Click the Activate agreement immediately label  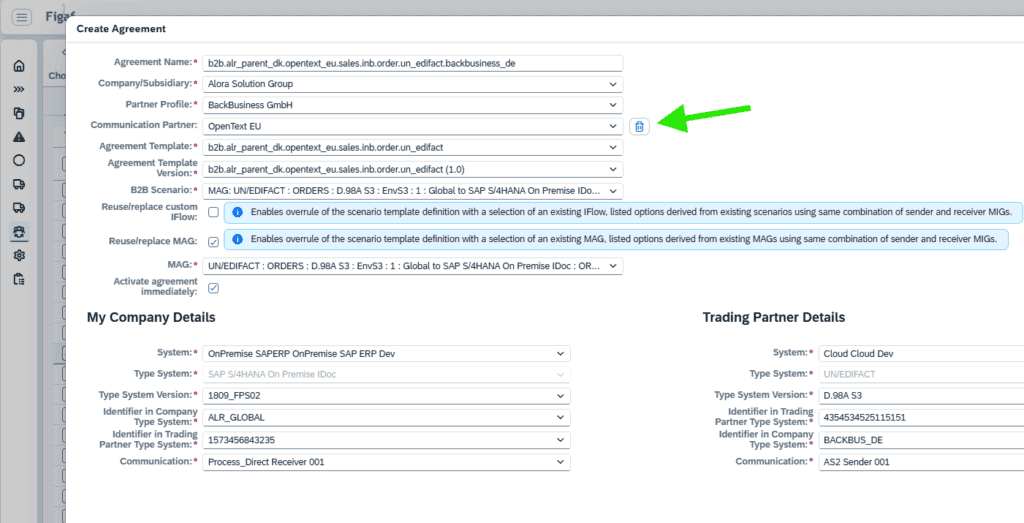click(x=155, y=286)
